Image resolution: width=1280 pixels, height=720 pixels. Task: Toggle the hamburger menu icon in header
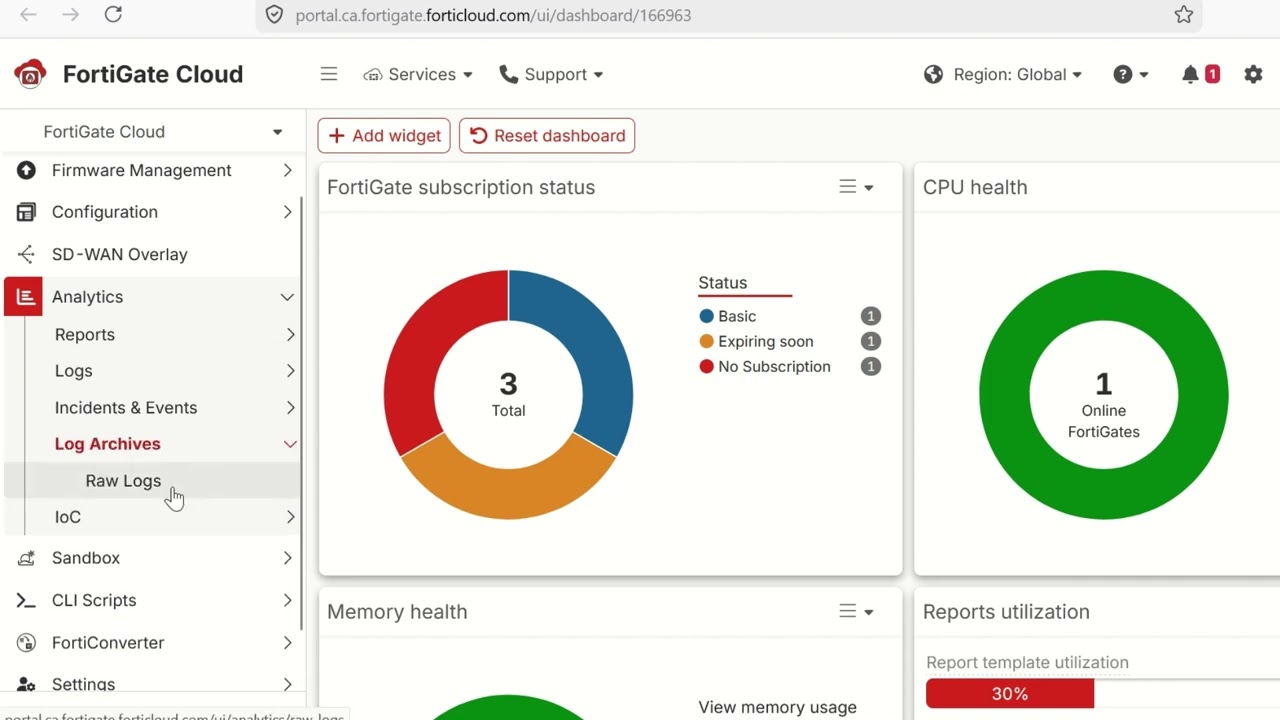pos(329,74)
